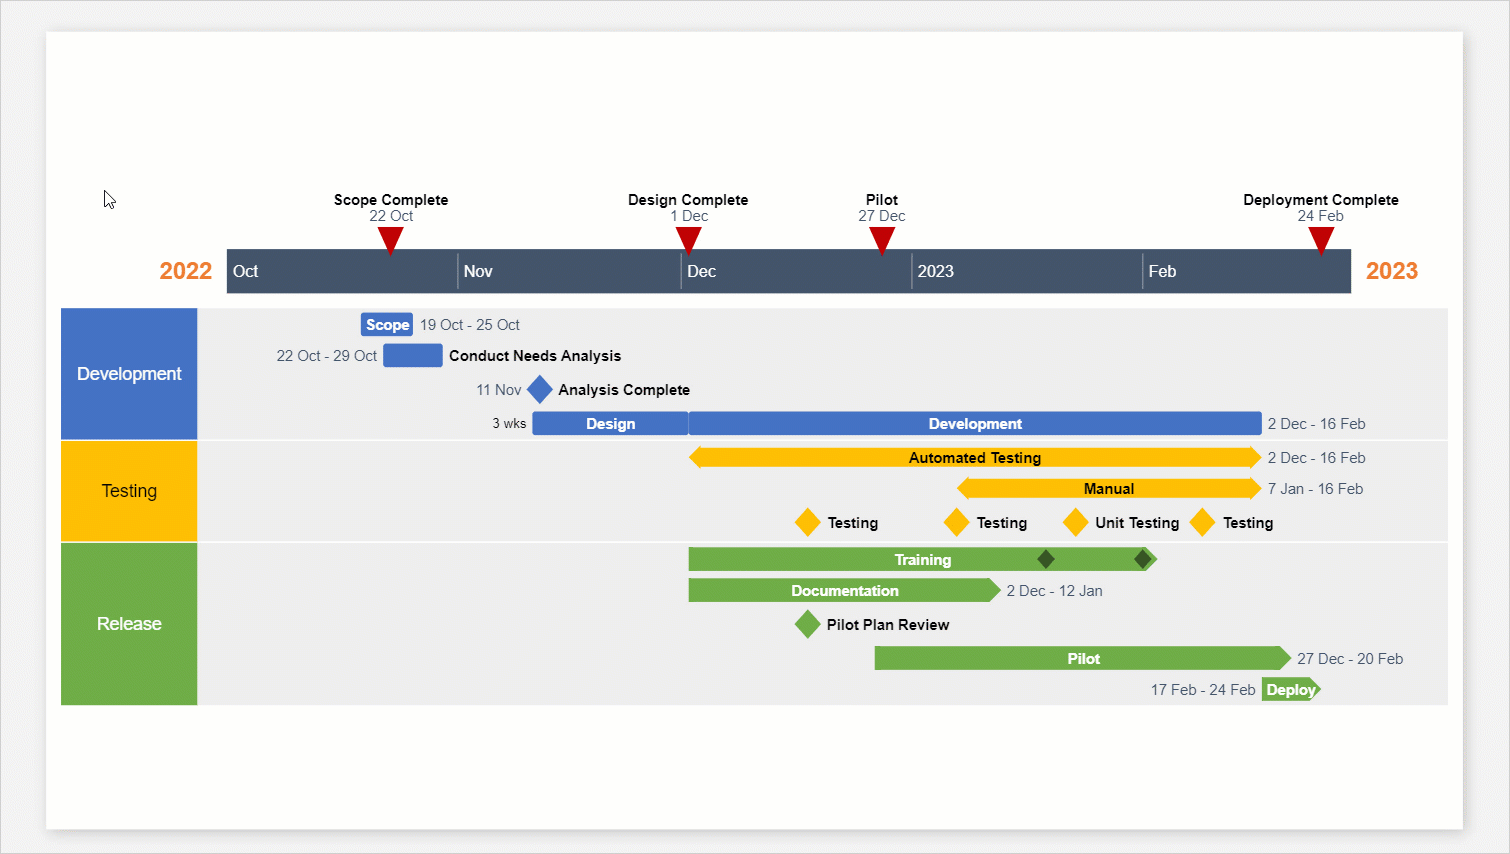1510x854 pixels.
Task: Toggle the Release swimlane header
Action: coord(129,623)
